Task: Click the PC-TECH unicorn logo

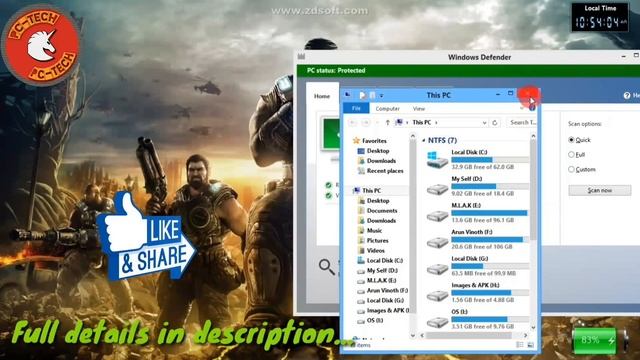Action: (x=42, y=45)
